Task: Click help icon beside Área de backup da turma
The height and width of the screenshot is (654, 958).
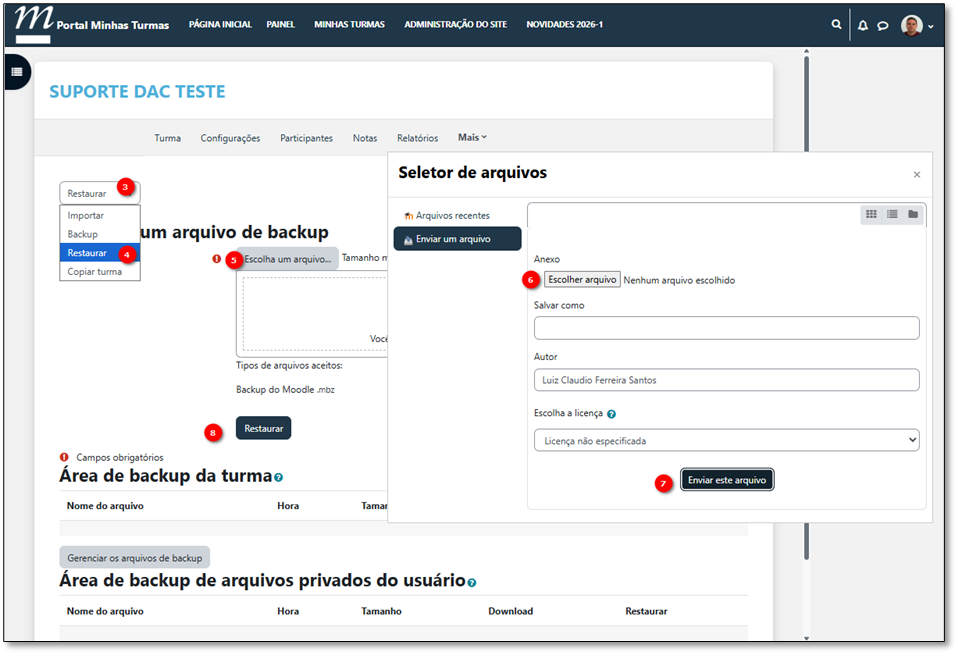Action: coord(278,478)
